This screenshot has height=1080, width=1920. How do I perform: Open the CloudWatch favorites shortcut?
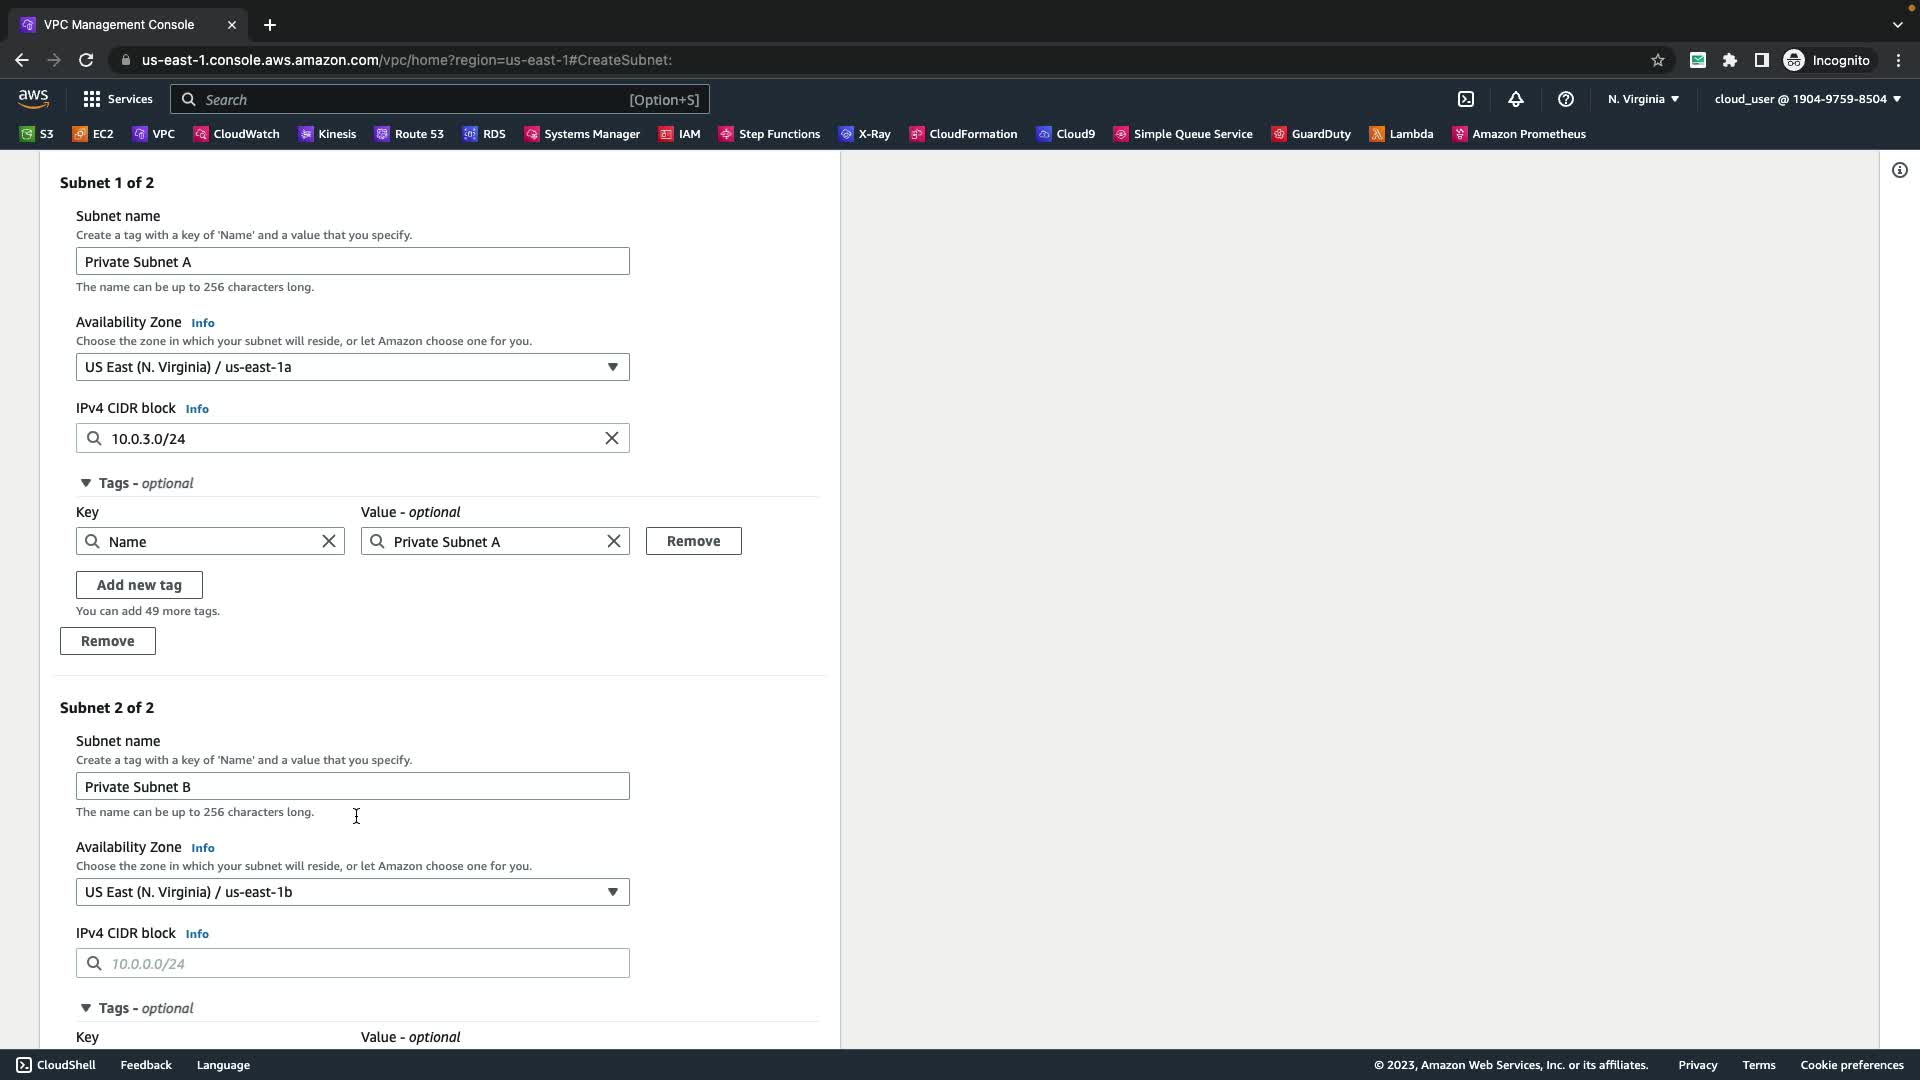click(x=236, y=134)
